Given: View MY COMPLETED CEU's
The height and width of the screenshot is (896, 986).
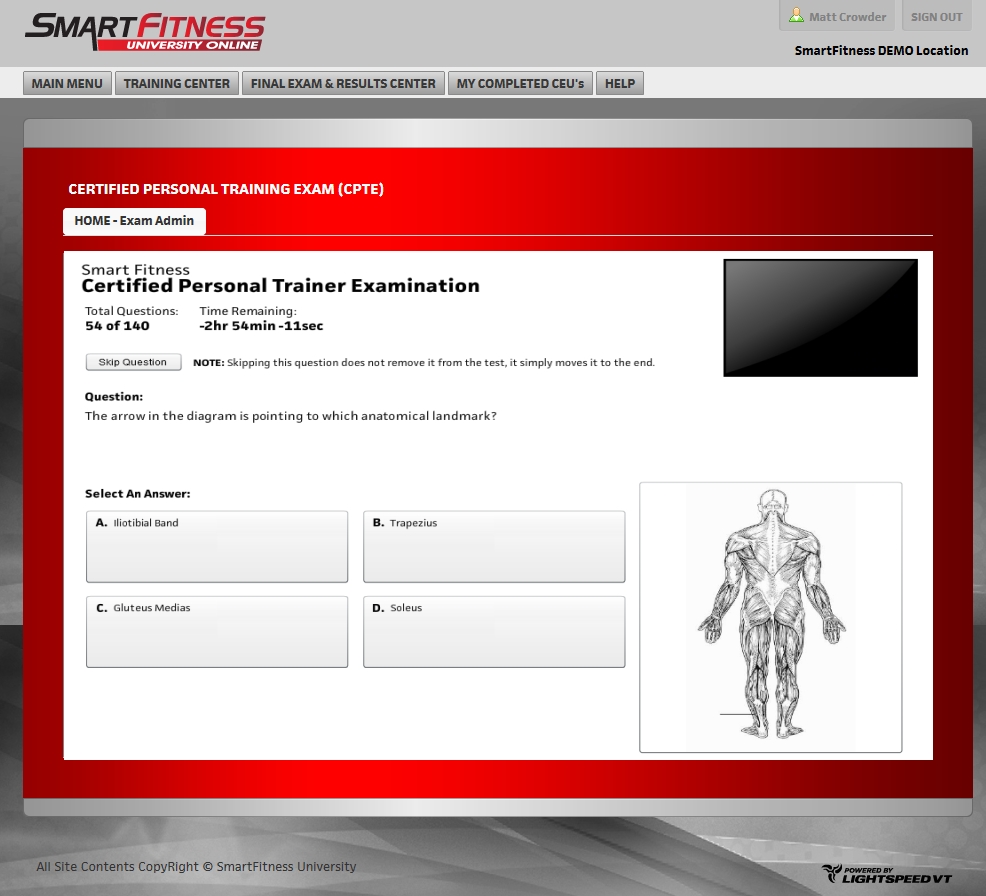Looking at the screenshot, I should [x=520, y=84].
